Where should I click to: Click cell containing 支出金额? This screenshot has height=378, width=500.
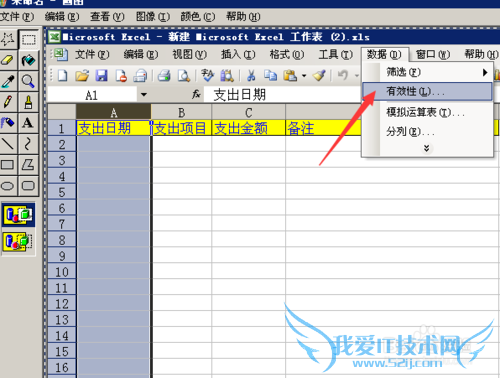pyautogui.click(x=248, y=128)
